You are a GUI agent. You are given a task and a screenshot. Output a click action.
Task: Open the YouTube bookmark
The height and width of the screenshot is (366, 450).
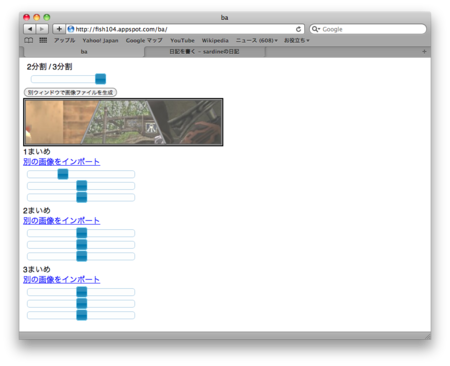(x=182, y=40)
